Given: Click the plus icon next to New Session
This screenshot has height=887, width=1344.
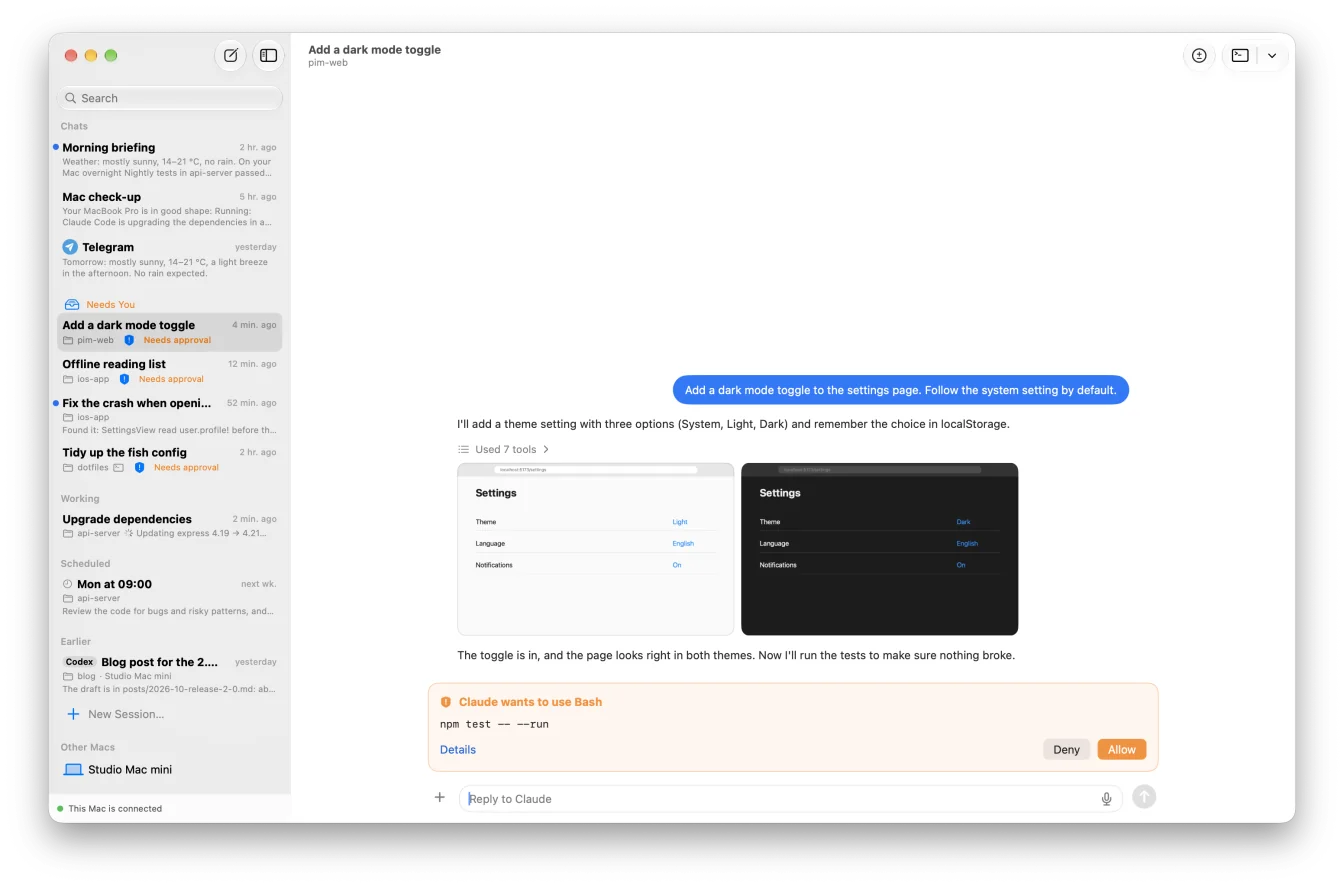Looking at the screenshot, I should [x=73, y=714].
